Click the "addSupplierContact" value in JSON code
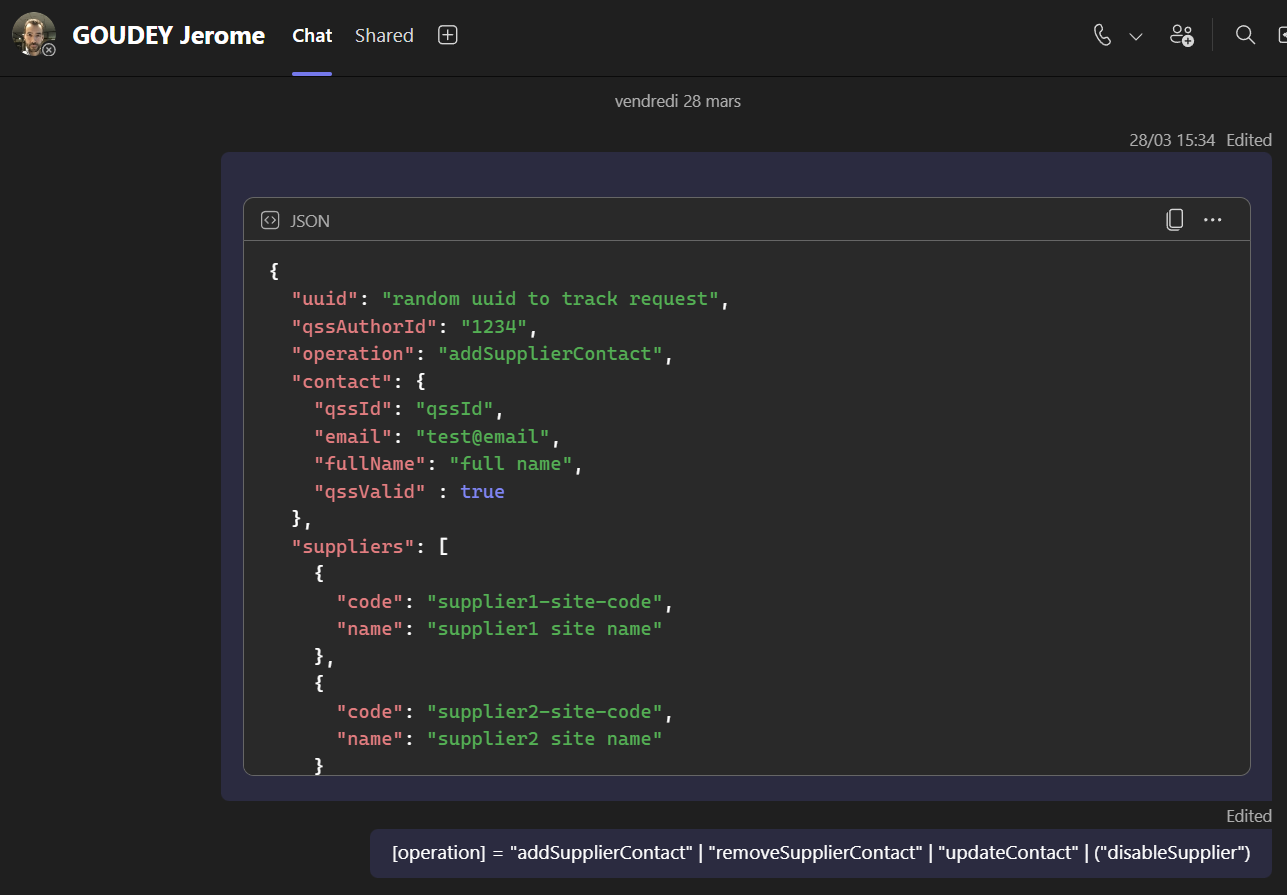Image resolution: width=1287 pixels, height=895 pixels. pos(550,354)
